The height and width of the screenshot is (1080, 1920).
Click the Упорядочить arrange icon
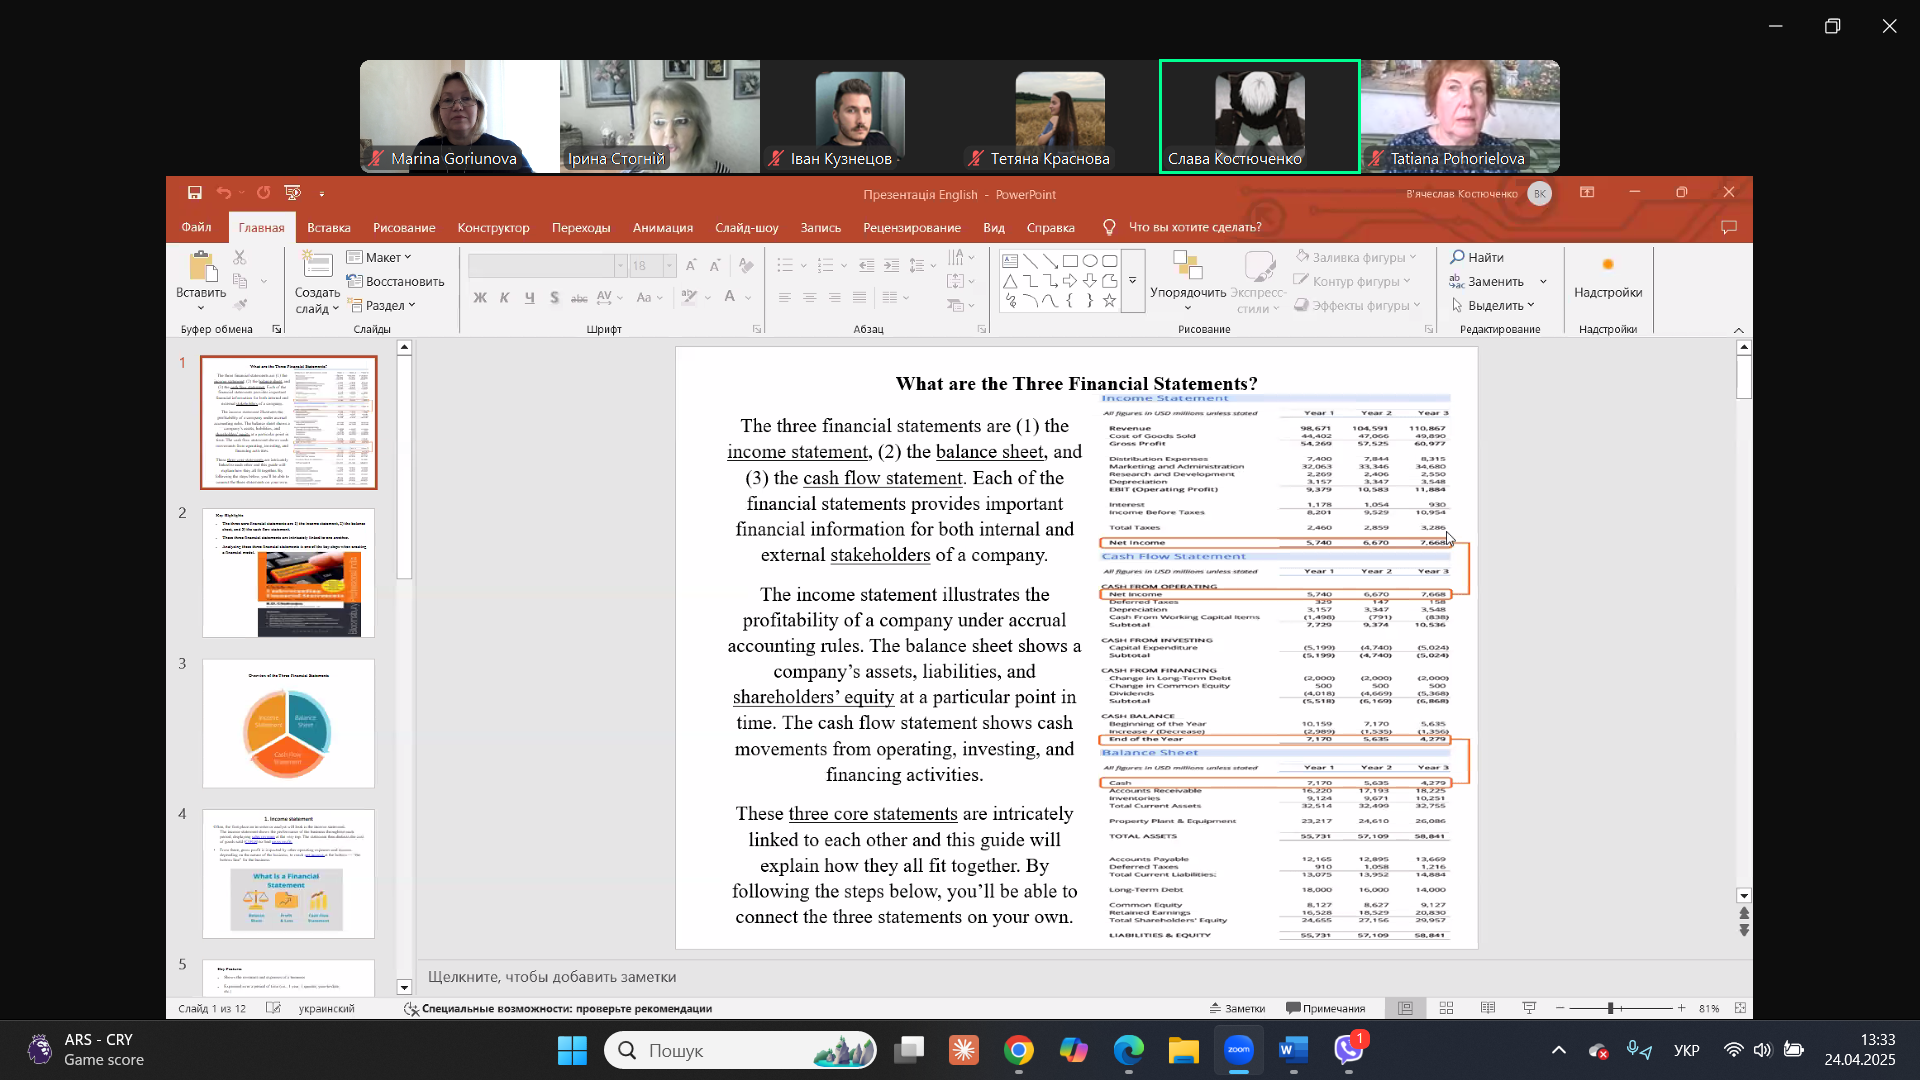pos(1187,266)
